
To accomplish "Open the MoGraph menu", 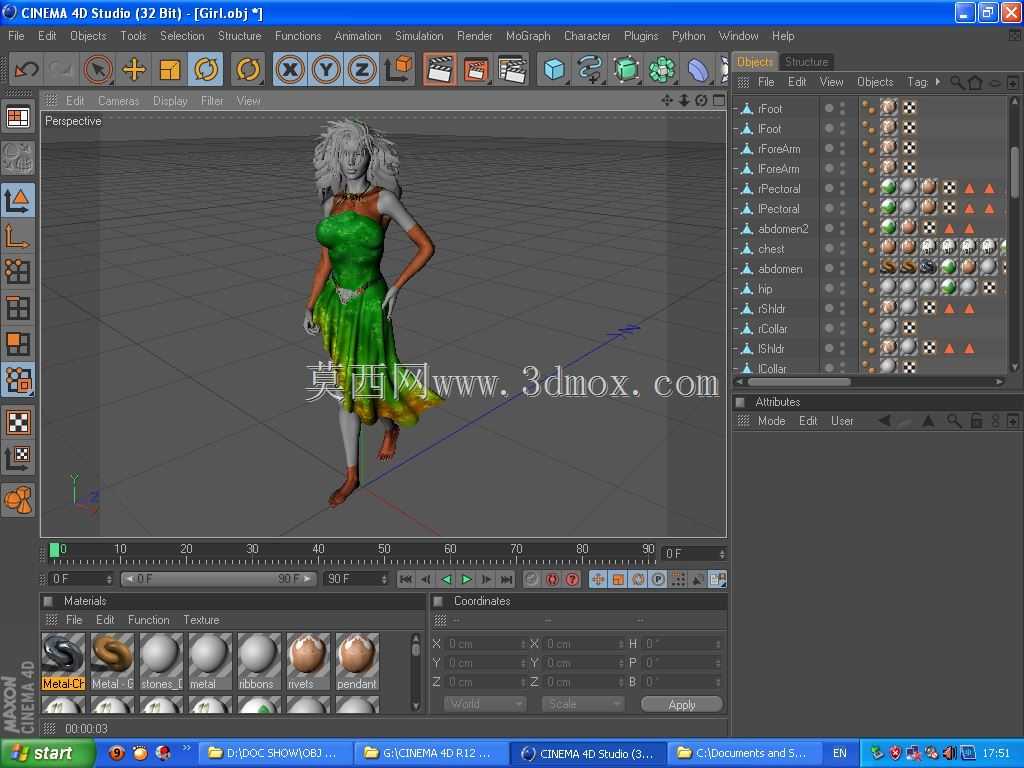I will [x=528, y=36].
